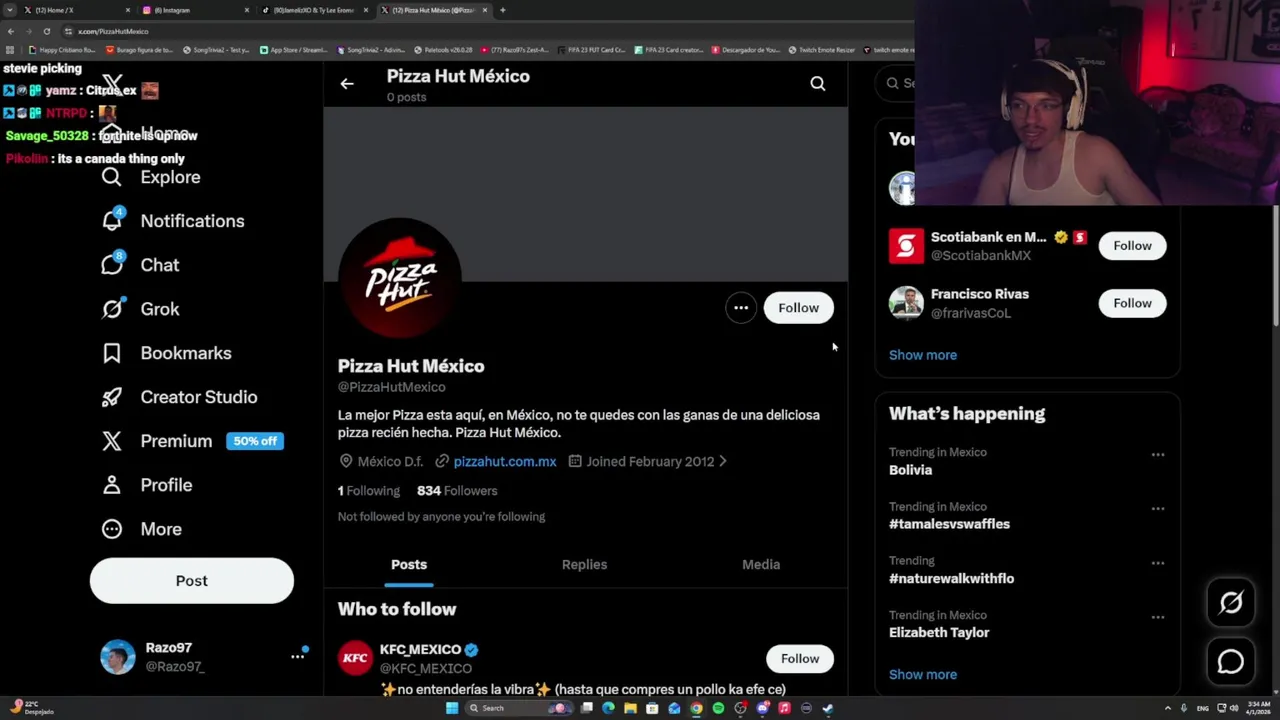The height and width of the screenshot is (720, 1280).
Task: Go to your Profile in sidebar
Action: 146,485
